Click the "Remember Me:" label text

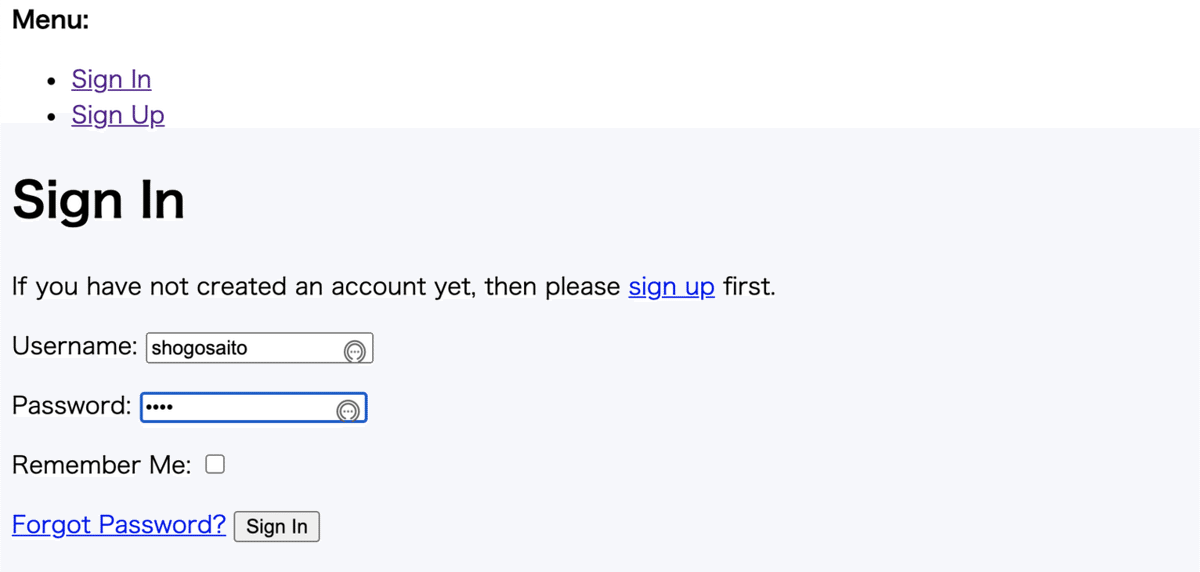pos(101,465)
